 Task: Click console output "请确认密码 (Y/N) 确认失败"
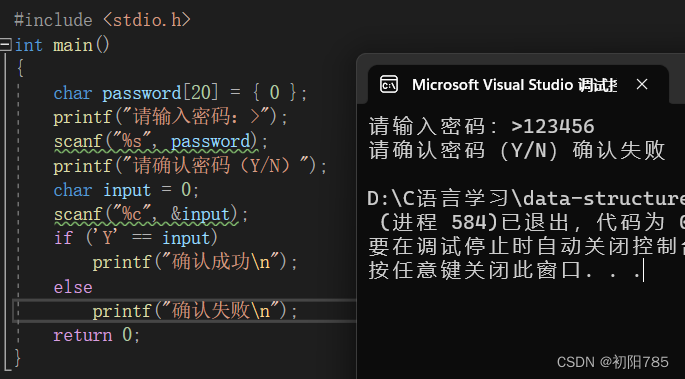pyautogui.click(x=517, y=151)
